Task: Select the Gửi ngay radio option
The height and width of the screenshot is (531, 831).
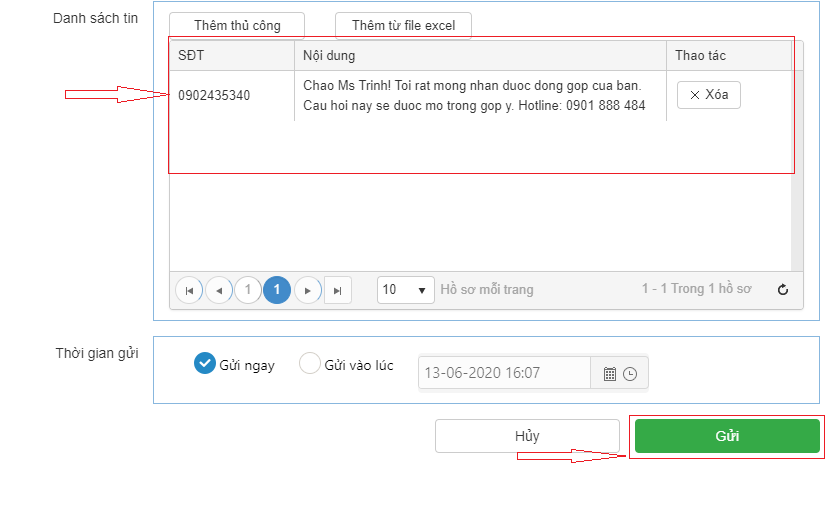Action: (205, 364)
